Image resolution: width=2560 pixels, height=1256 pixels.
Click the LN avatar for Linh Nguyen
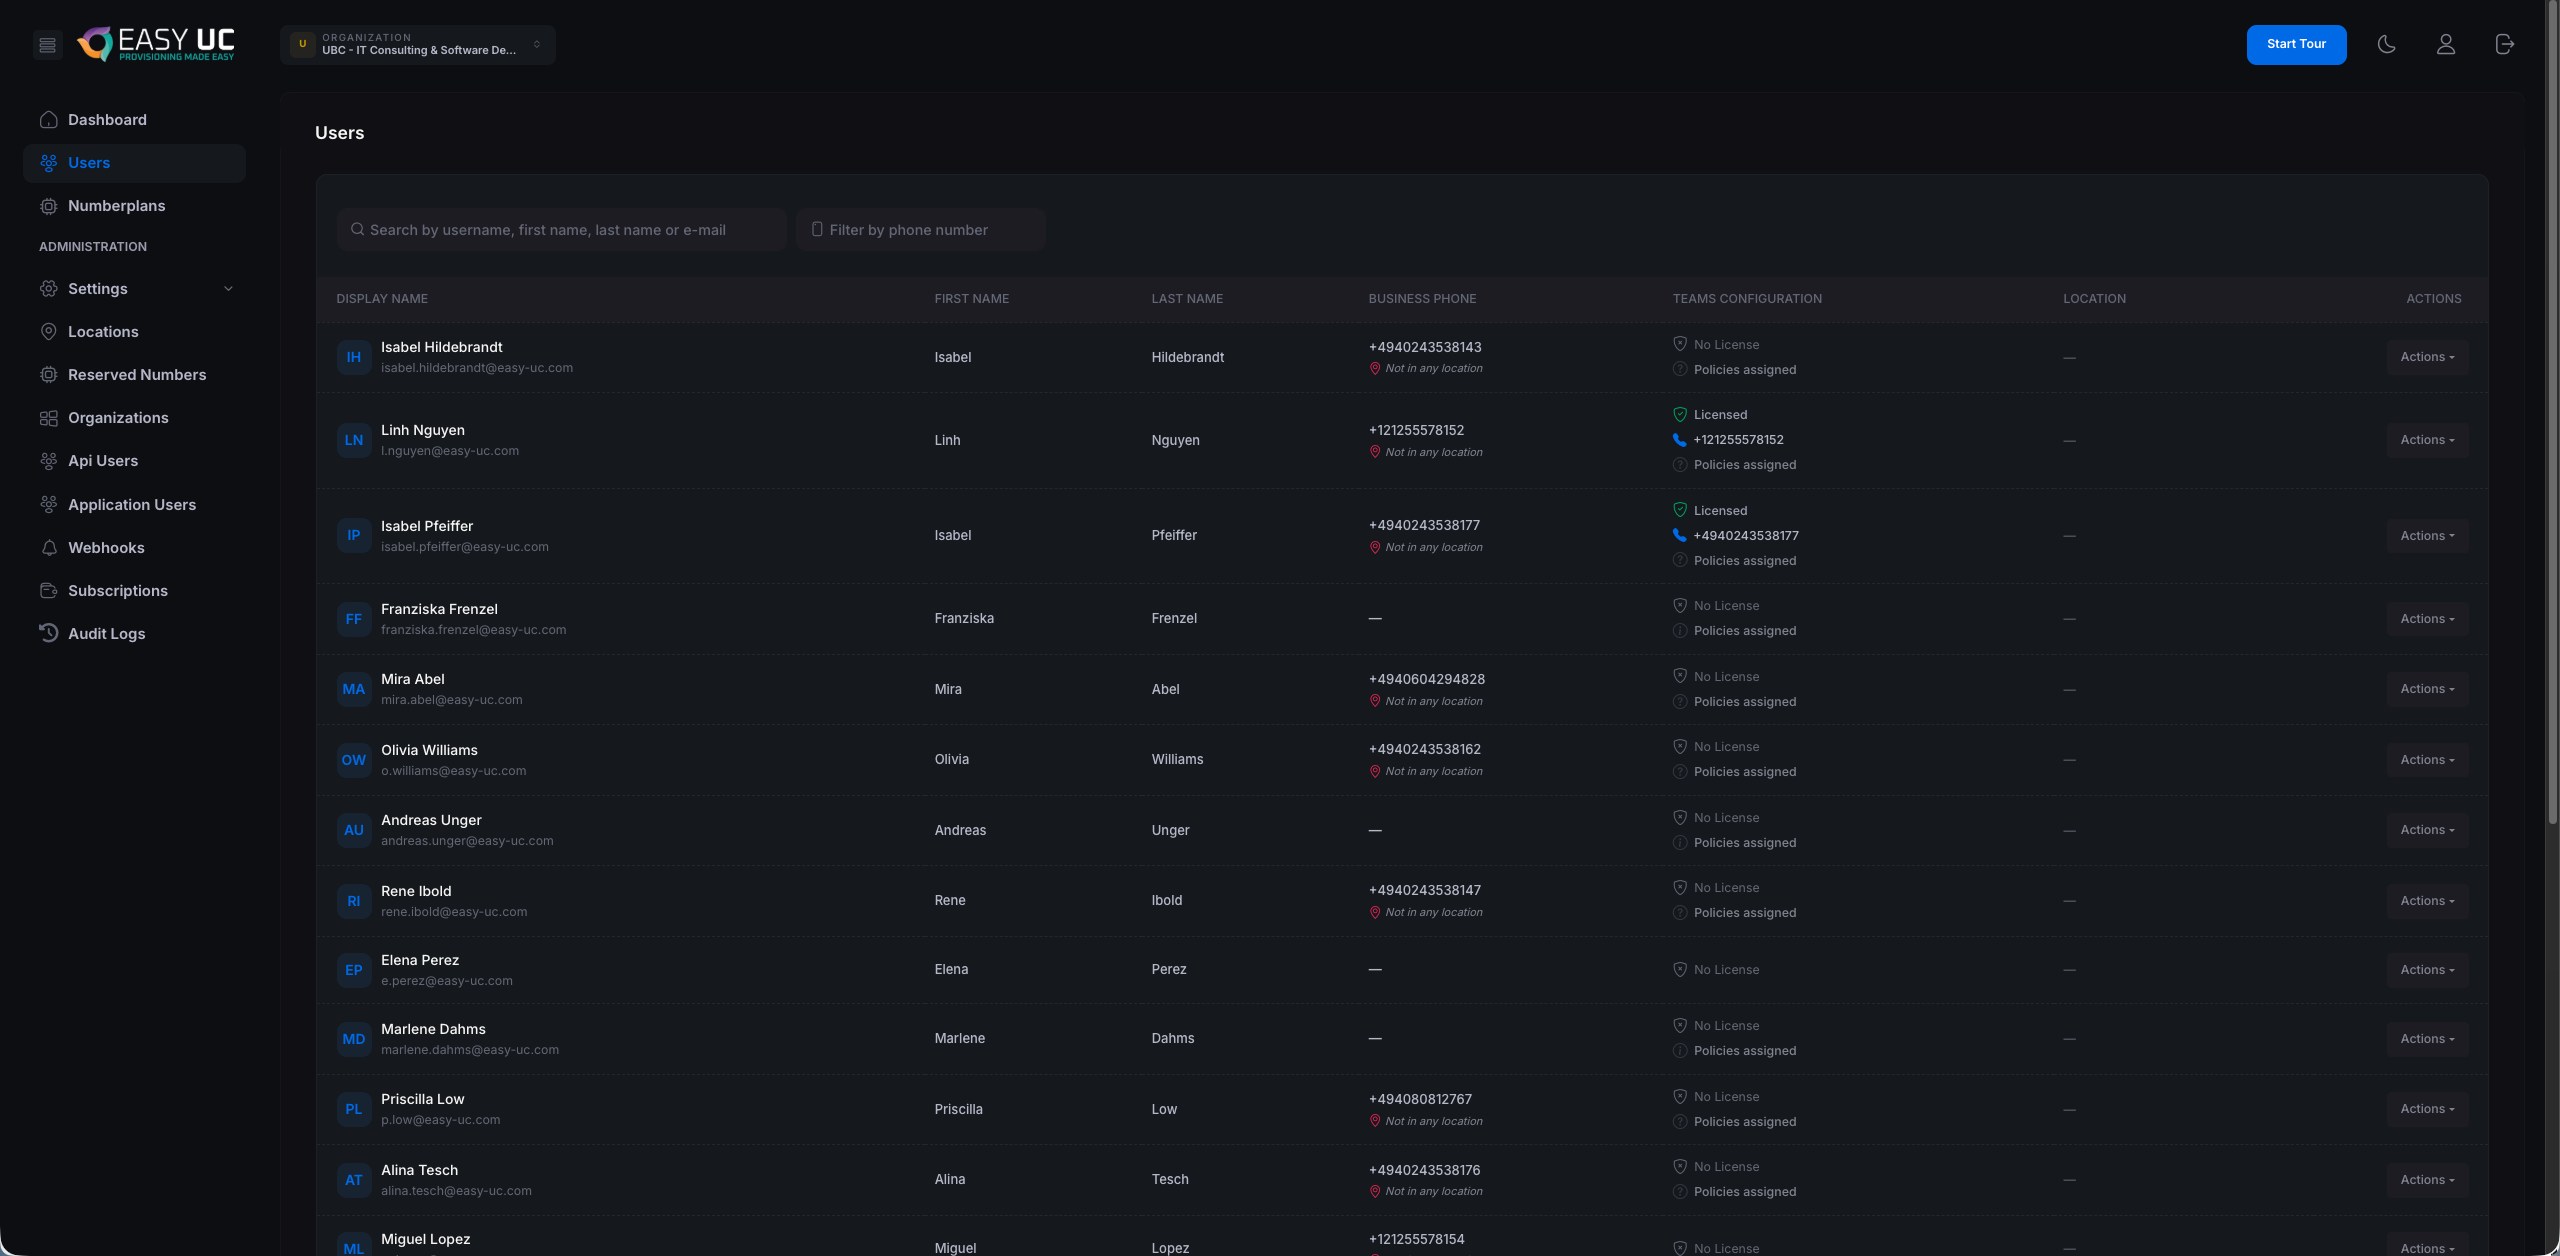pyautogui.click(x=354, y=440)
